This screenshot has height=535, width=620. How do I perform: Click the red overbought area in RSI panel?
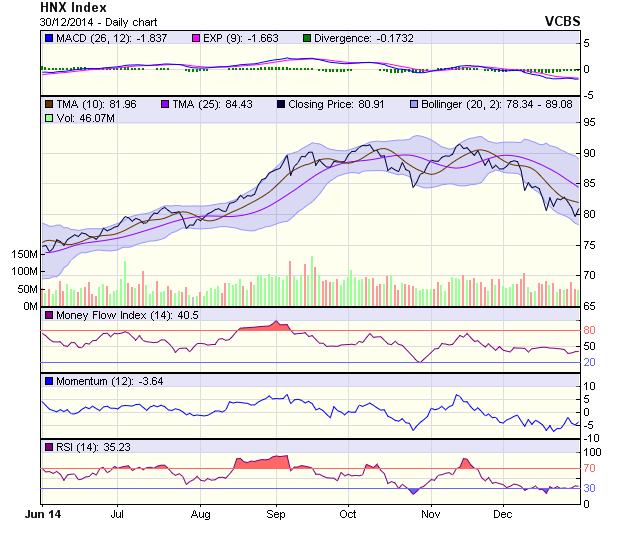259,462
